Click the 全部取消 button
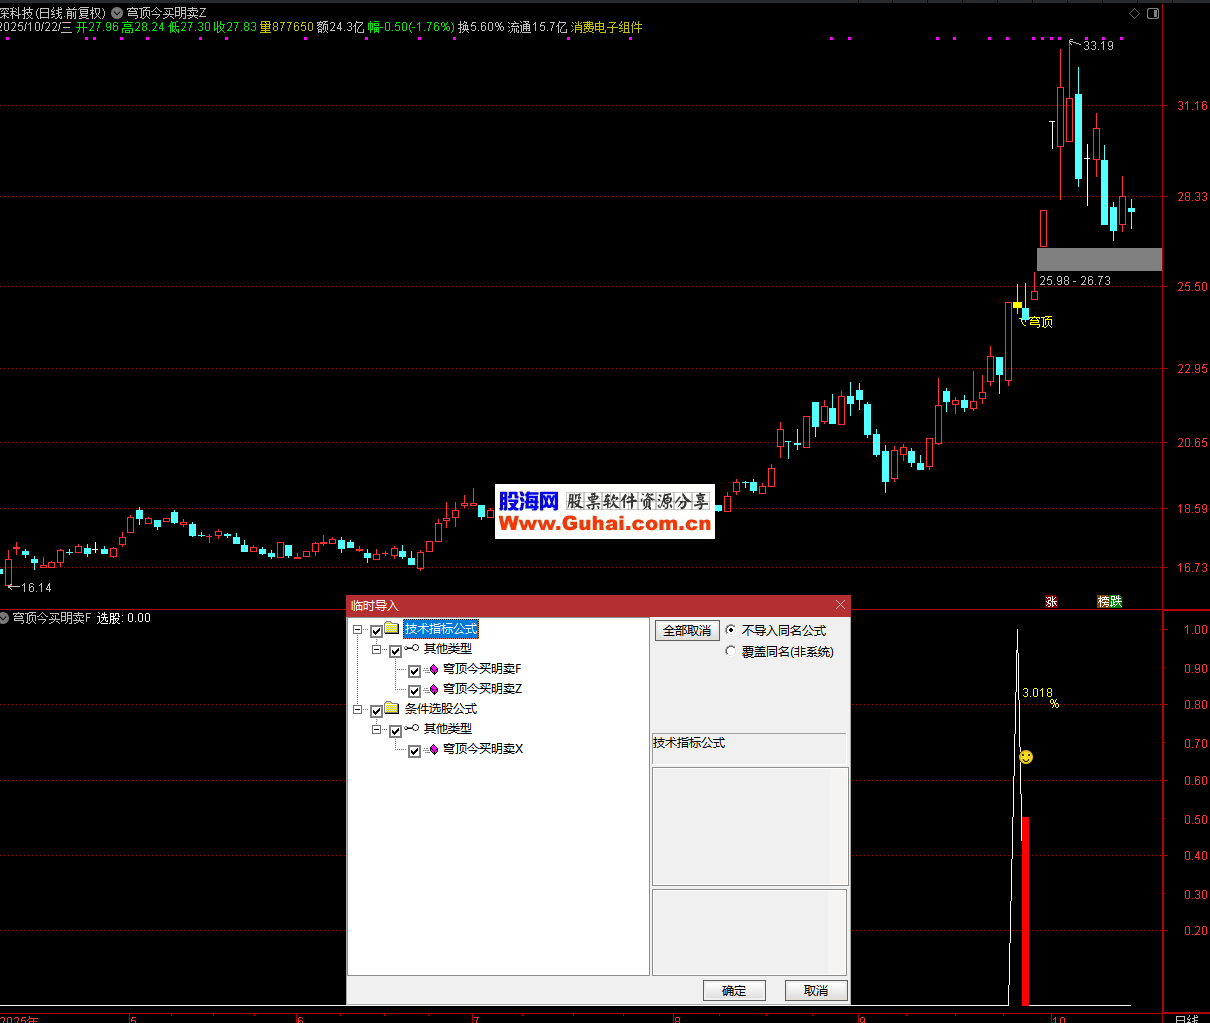 pyautogui.click(x=687, y=631)
